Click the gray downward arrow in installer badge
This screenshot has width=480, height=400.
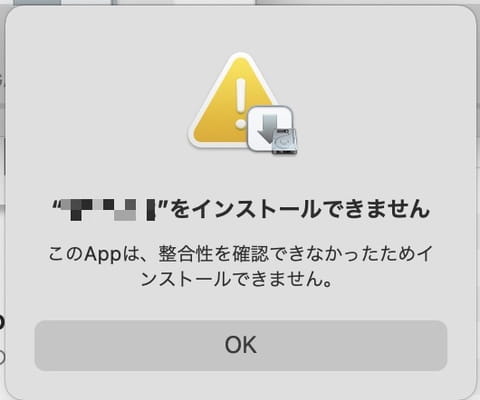tap(268, 127)
